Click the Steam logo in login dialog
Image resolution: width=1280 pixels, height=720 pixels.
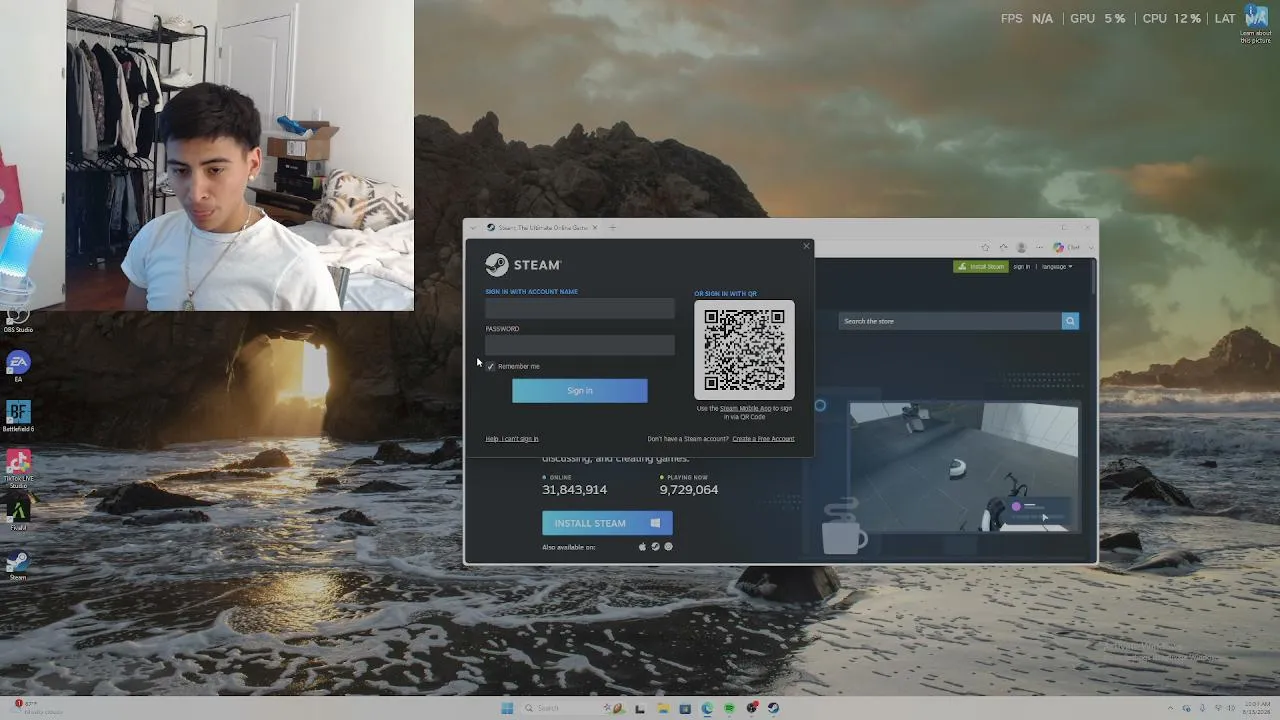pyautogui.click(x=523, y=265)
